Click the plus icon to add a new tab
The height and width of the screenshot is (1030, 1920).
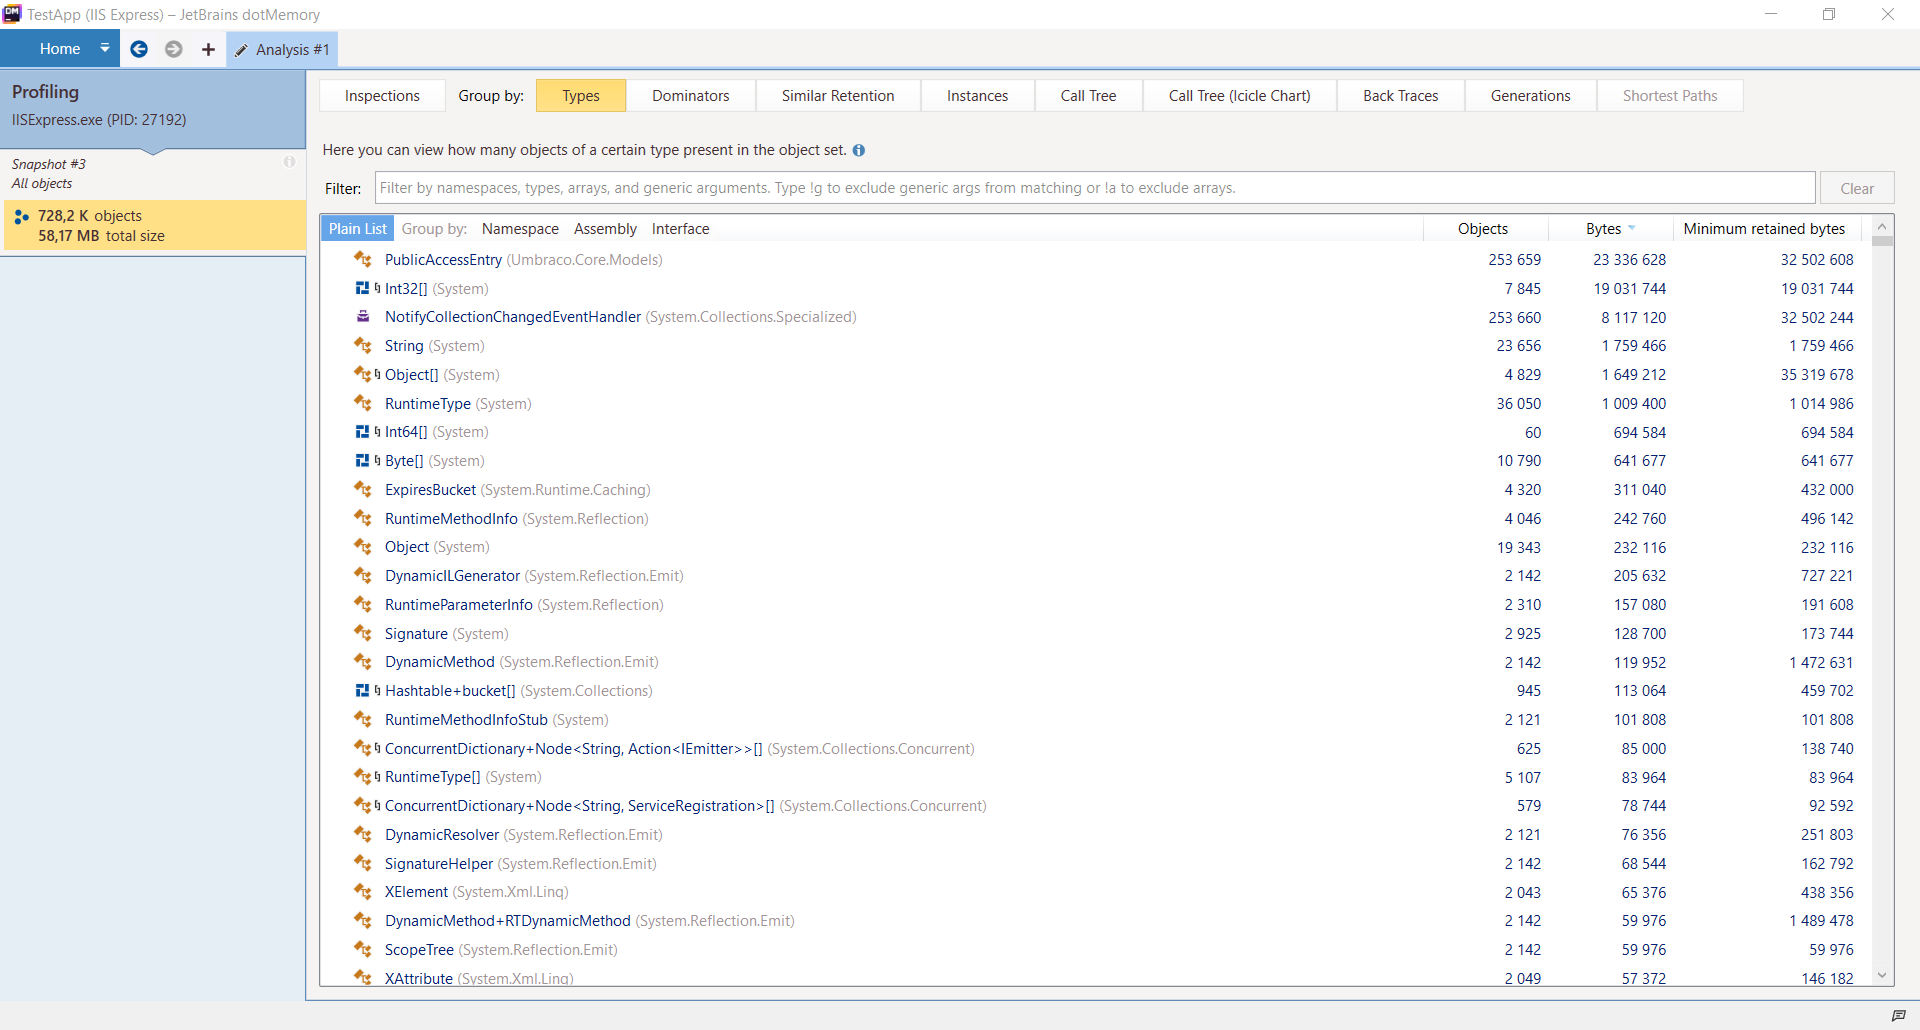click(207, 49)
